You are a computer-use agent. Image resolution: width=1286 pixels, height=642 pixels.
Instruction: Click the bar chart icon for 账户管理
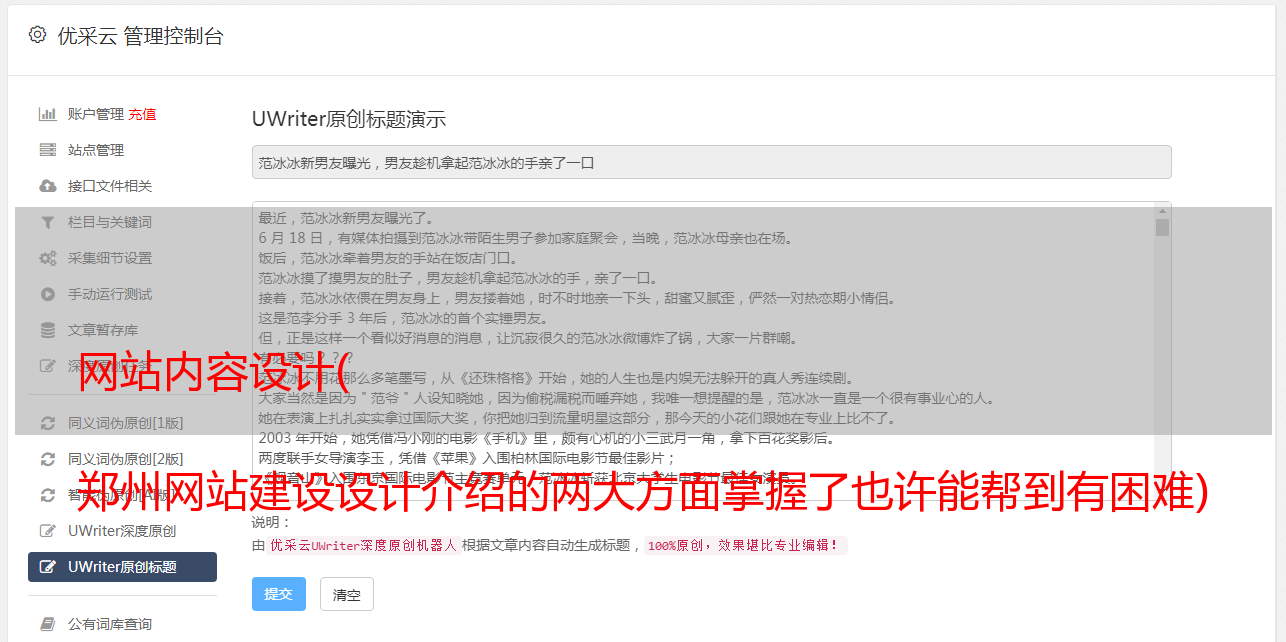pyautogui.click(x=47, y=114)
